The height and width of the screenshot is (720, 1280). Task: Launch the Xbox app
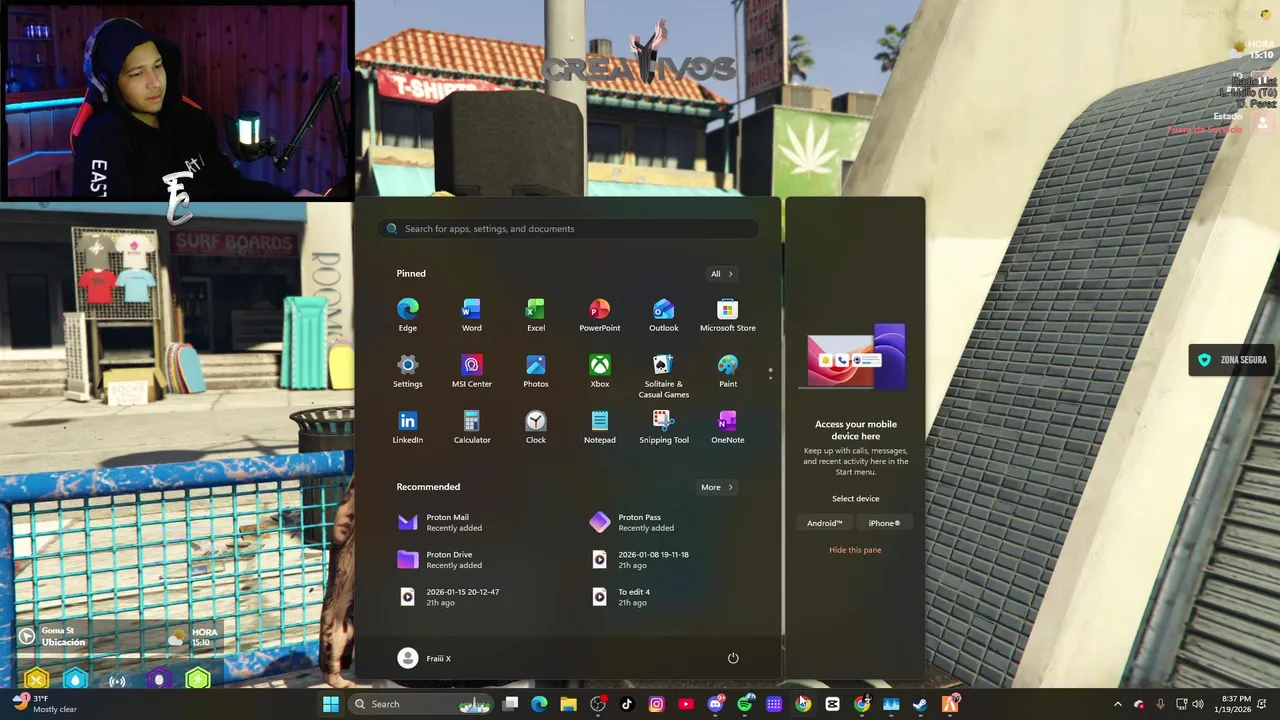599,371
